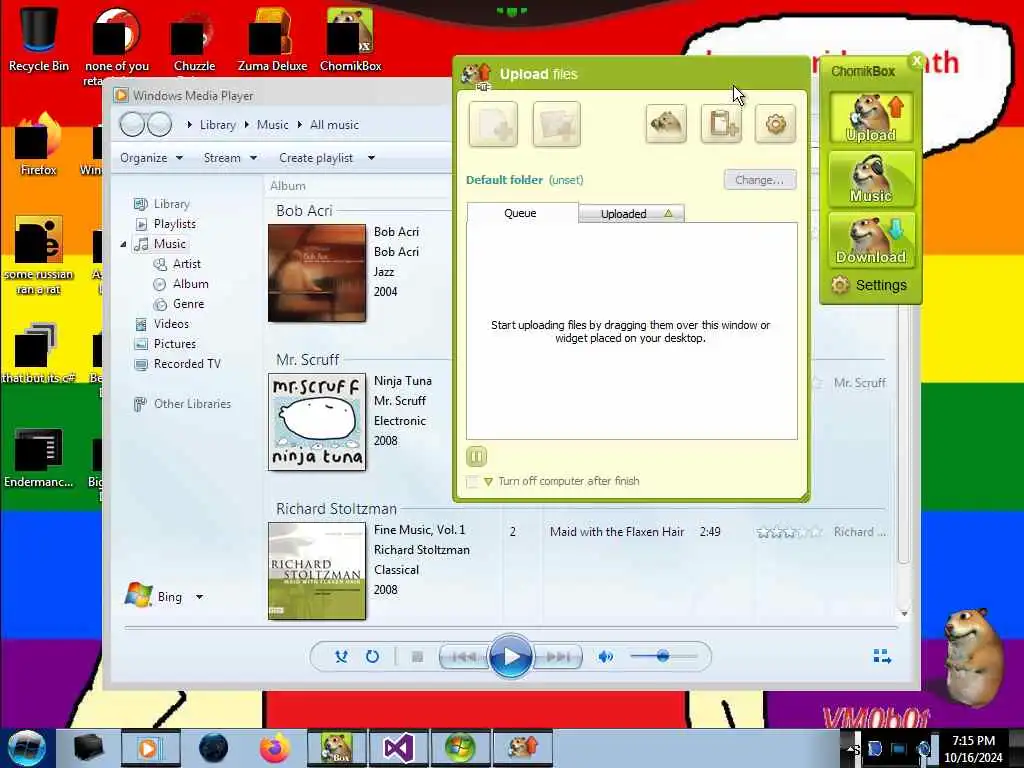The width and height of the screenshot is (1024, 768).
Task: Open ChomikBox widget Music section
Action: [x=871, y=178]
